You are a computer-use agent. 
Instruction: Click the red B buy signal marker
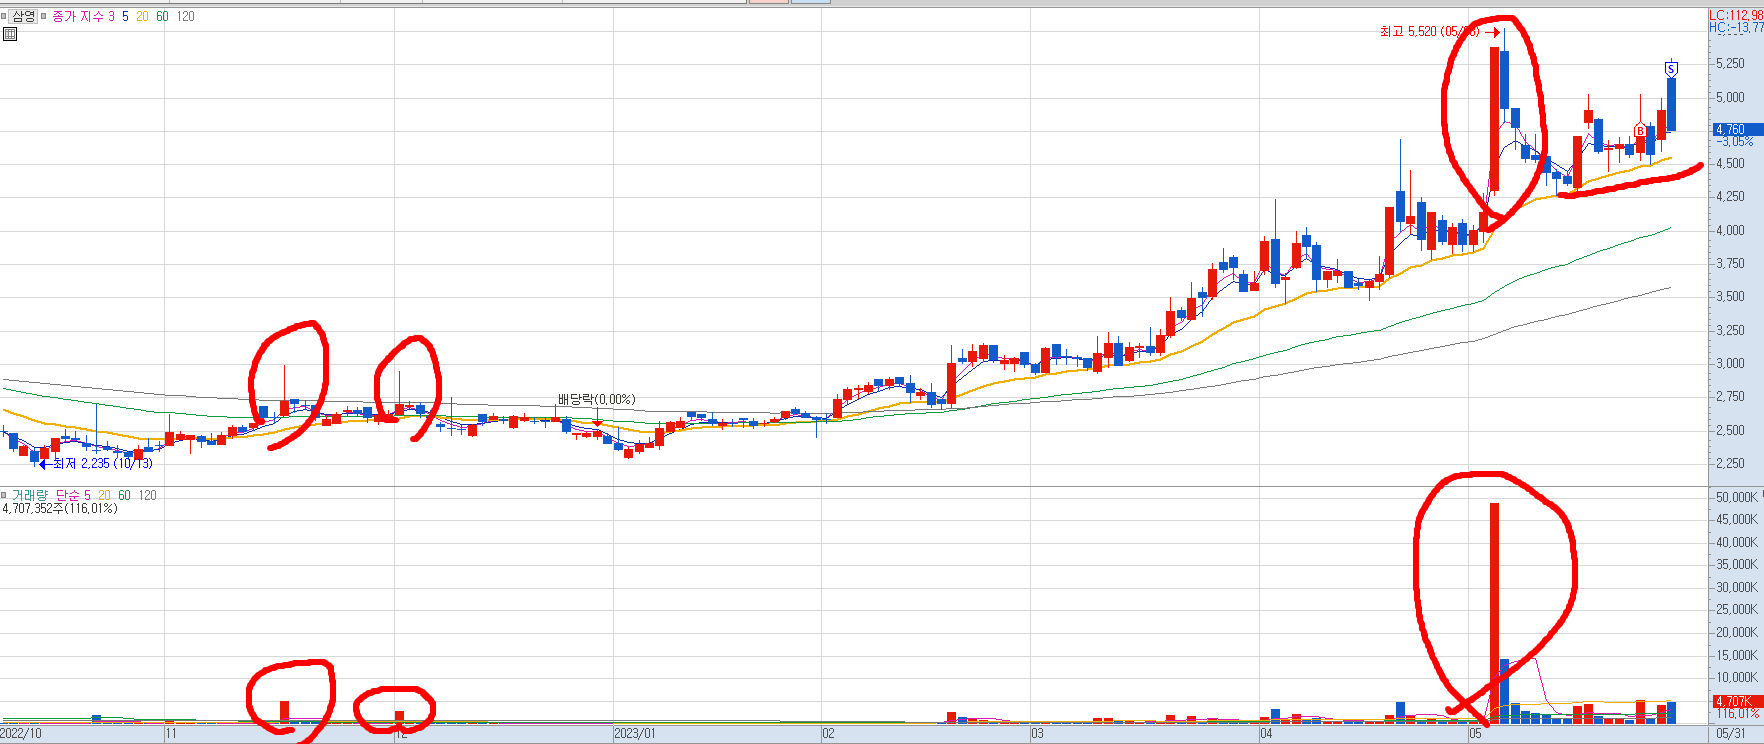click(1640, 131)
